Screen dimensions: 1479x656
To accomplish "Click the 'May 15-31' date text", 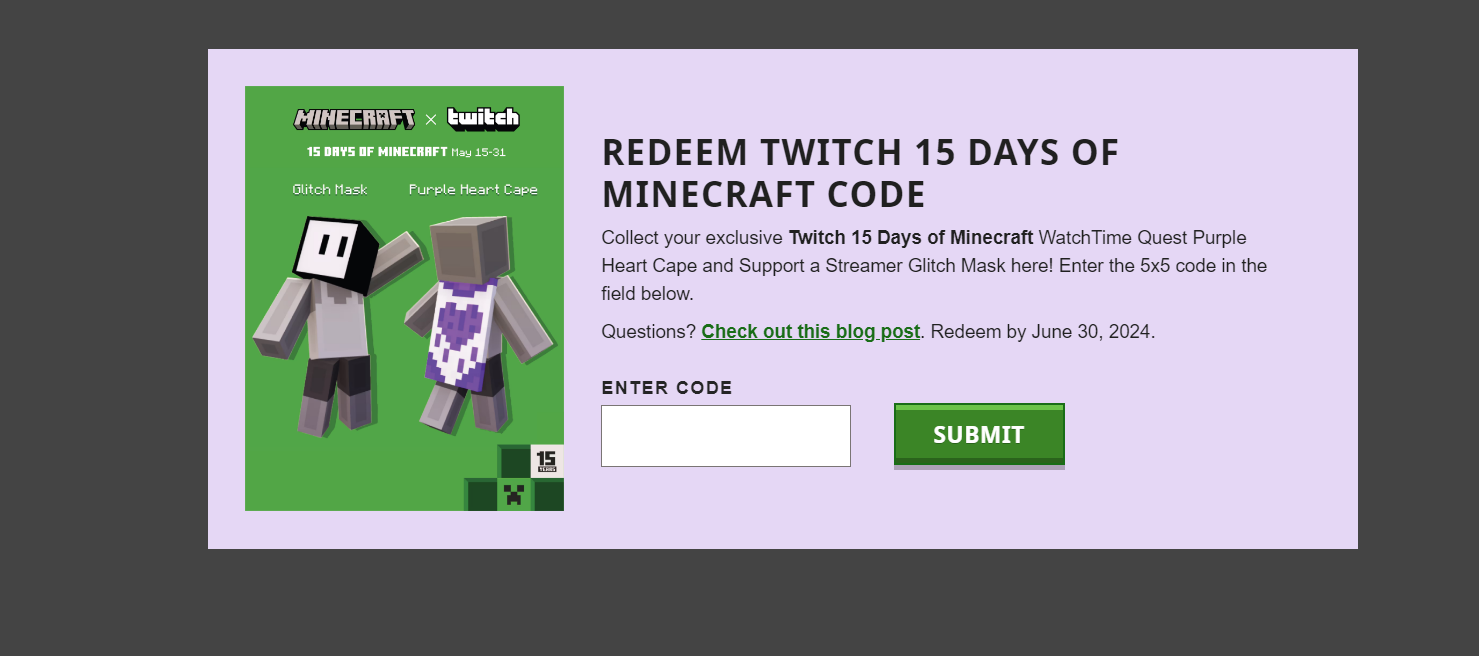I will click(477, 152).
